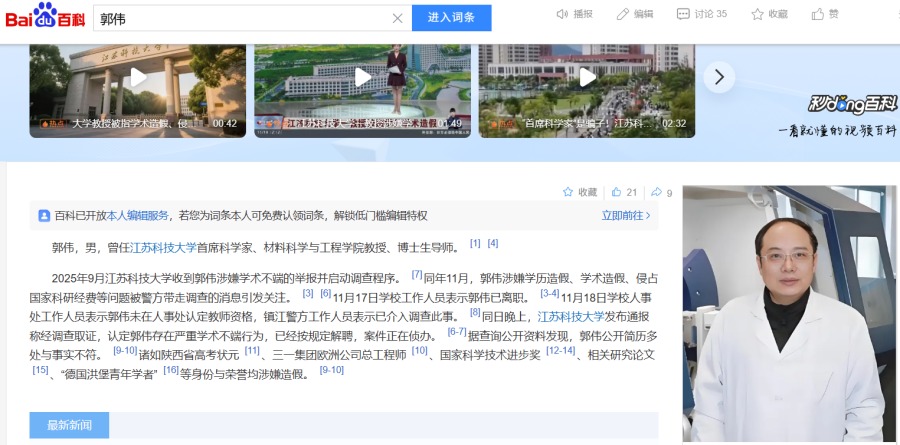Show next videos with right arrow
The width and height of the screenshot is (900, 445).
719,78
